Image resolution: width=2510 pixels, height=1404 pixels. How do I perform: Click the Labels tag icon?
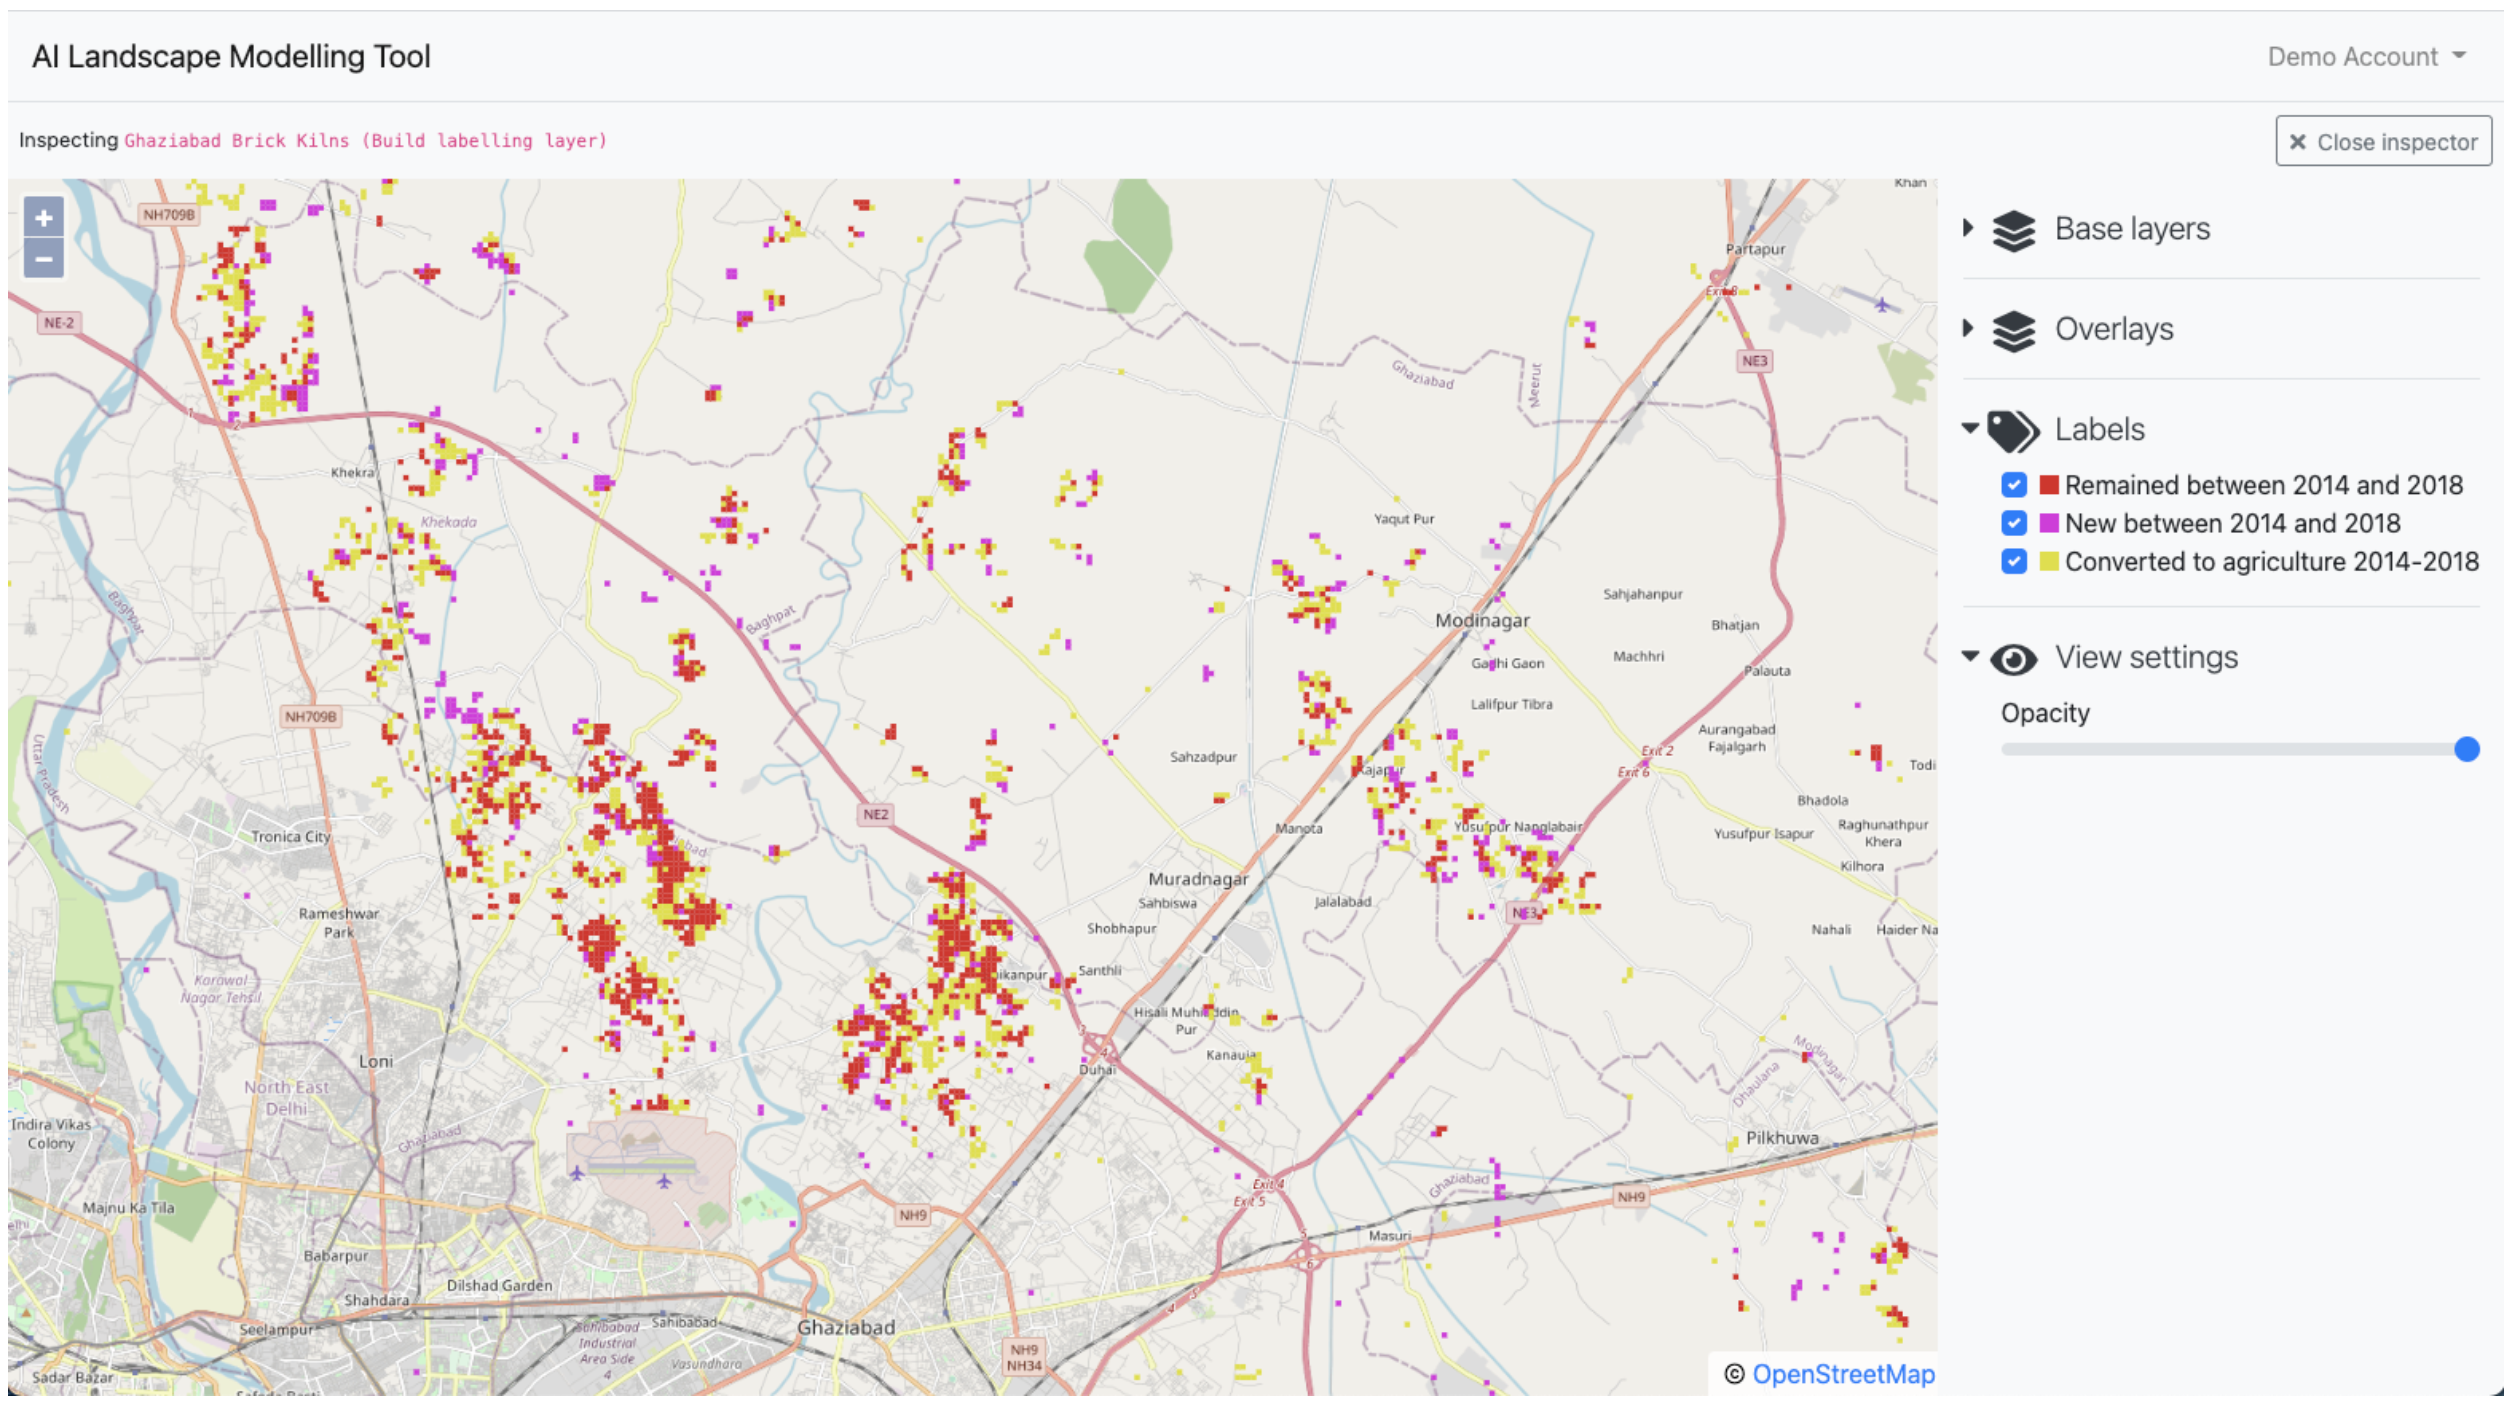2012,430
